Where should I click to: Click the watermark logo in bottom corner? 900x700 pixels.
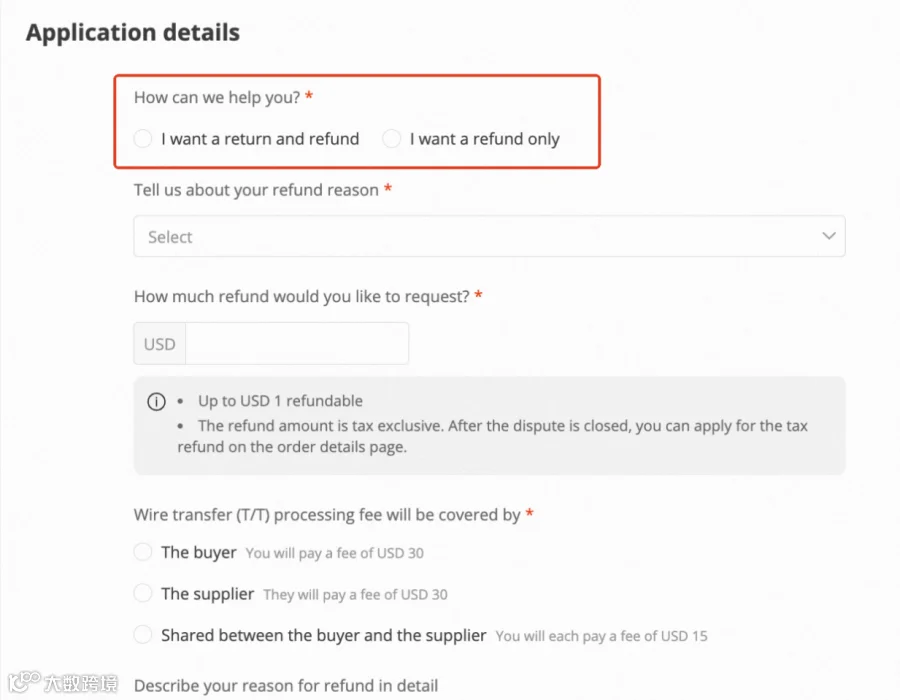(63, 682)
